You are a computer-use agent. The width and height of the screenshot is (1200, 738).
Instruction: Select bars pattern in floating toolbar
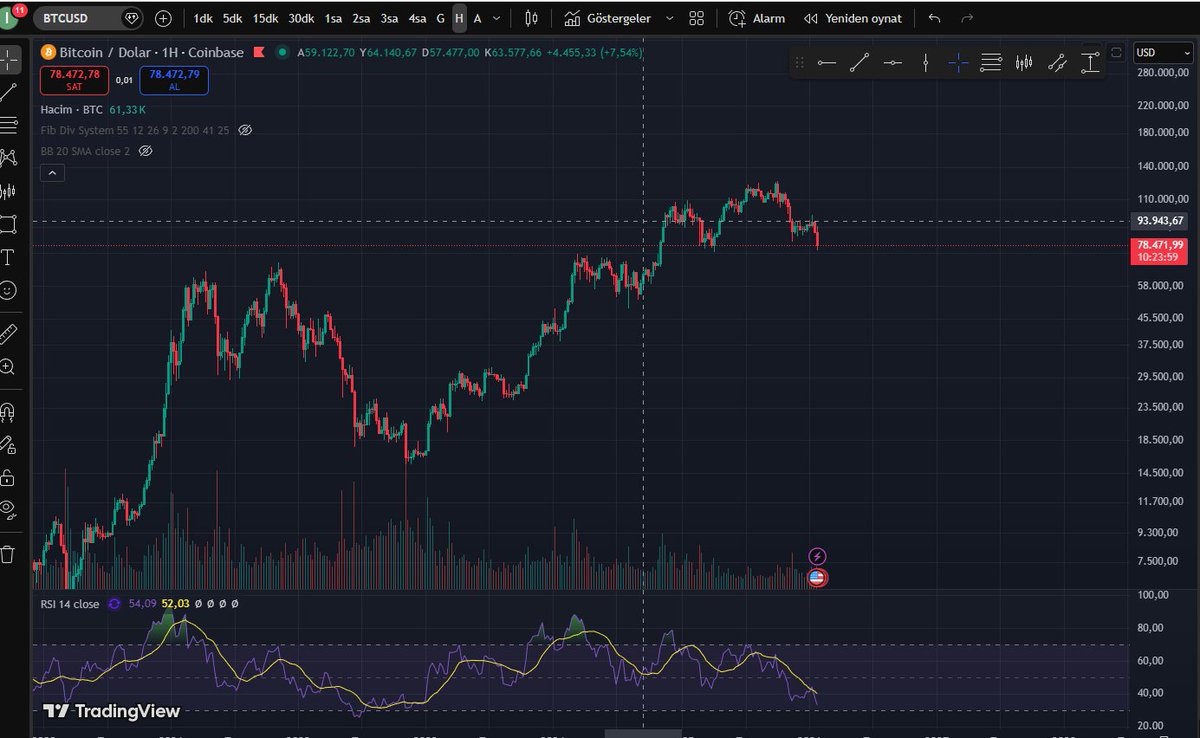click(x=1023, y=63)
